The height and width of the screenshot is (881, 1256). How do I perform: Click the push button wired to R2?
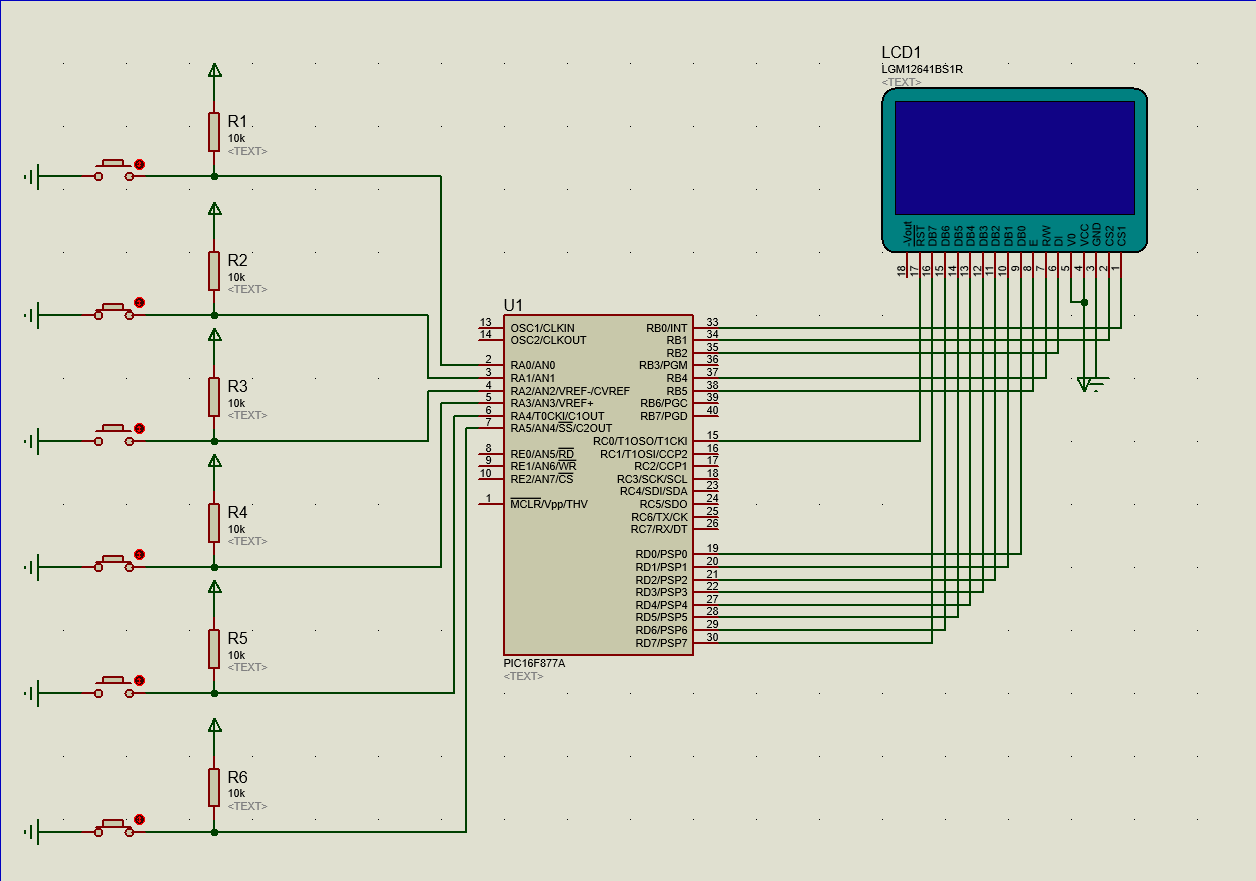pyautogui.click(x=114, y=309)
